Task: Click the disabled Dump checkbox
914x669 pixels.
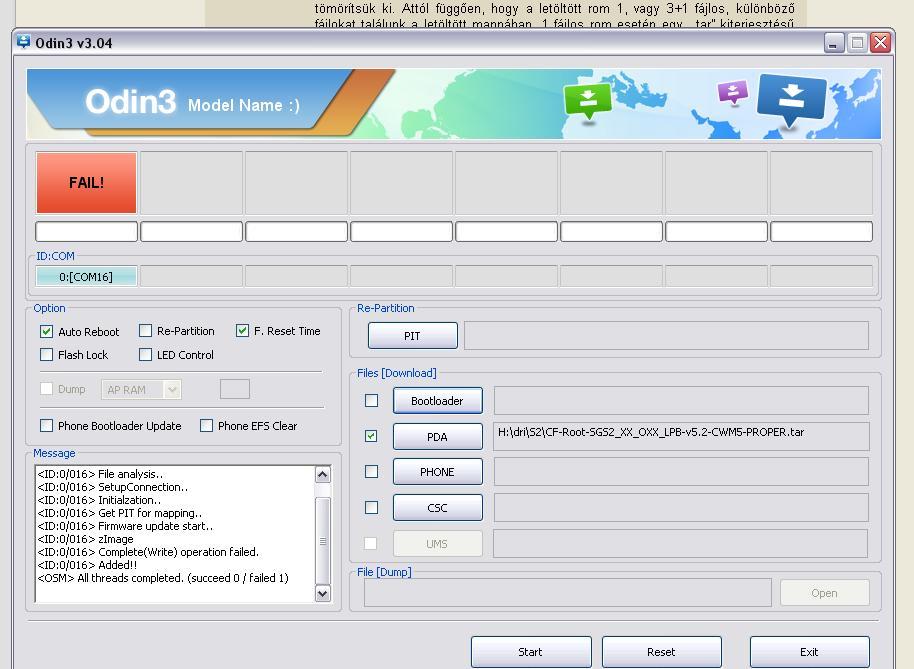Action: coord(47,389)
